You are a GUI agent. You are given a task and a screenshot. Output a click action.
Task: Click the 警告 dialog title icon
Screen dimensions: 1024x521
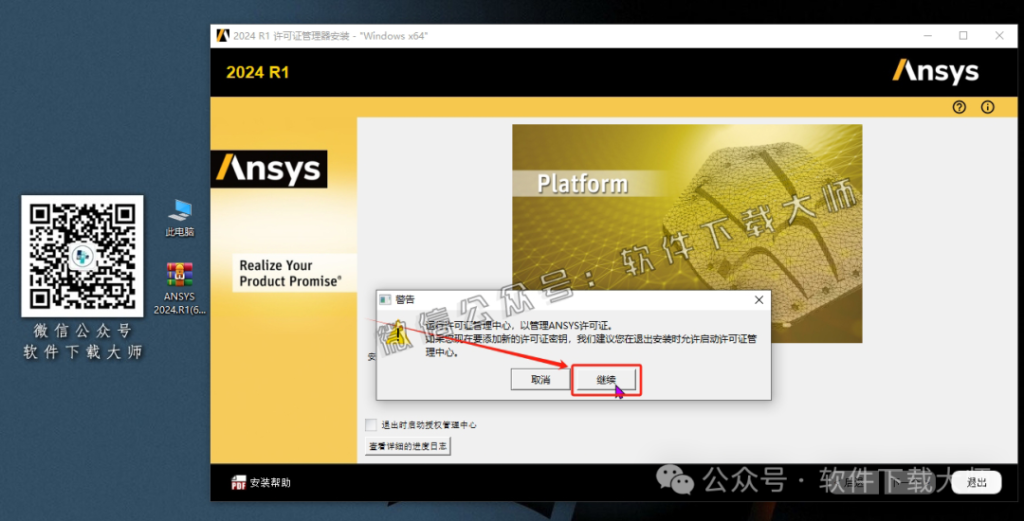[385, 300]
